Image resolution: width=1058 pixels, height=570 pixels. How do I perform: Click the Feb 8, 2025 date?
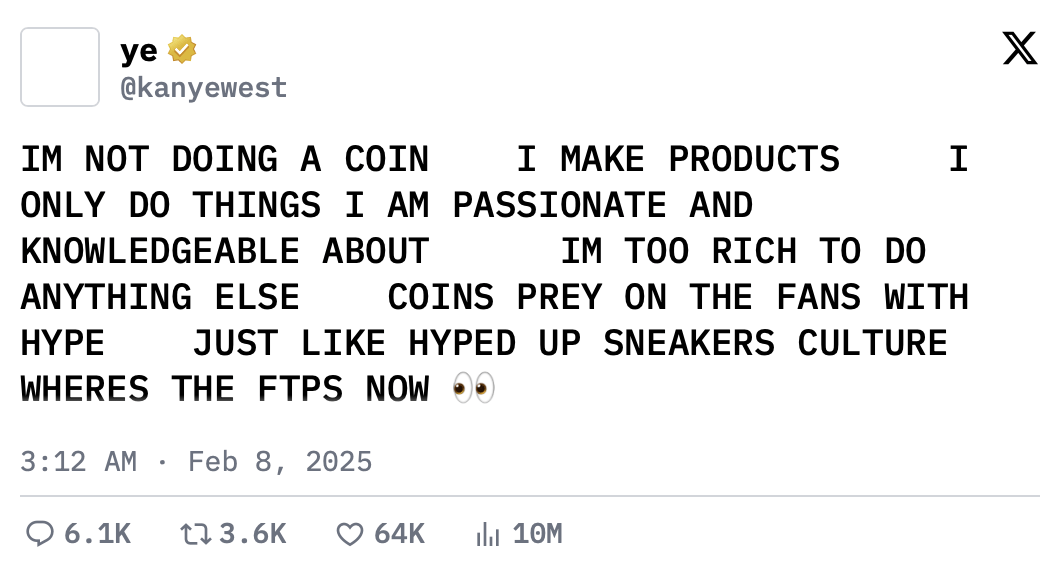tap(280, 462)
